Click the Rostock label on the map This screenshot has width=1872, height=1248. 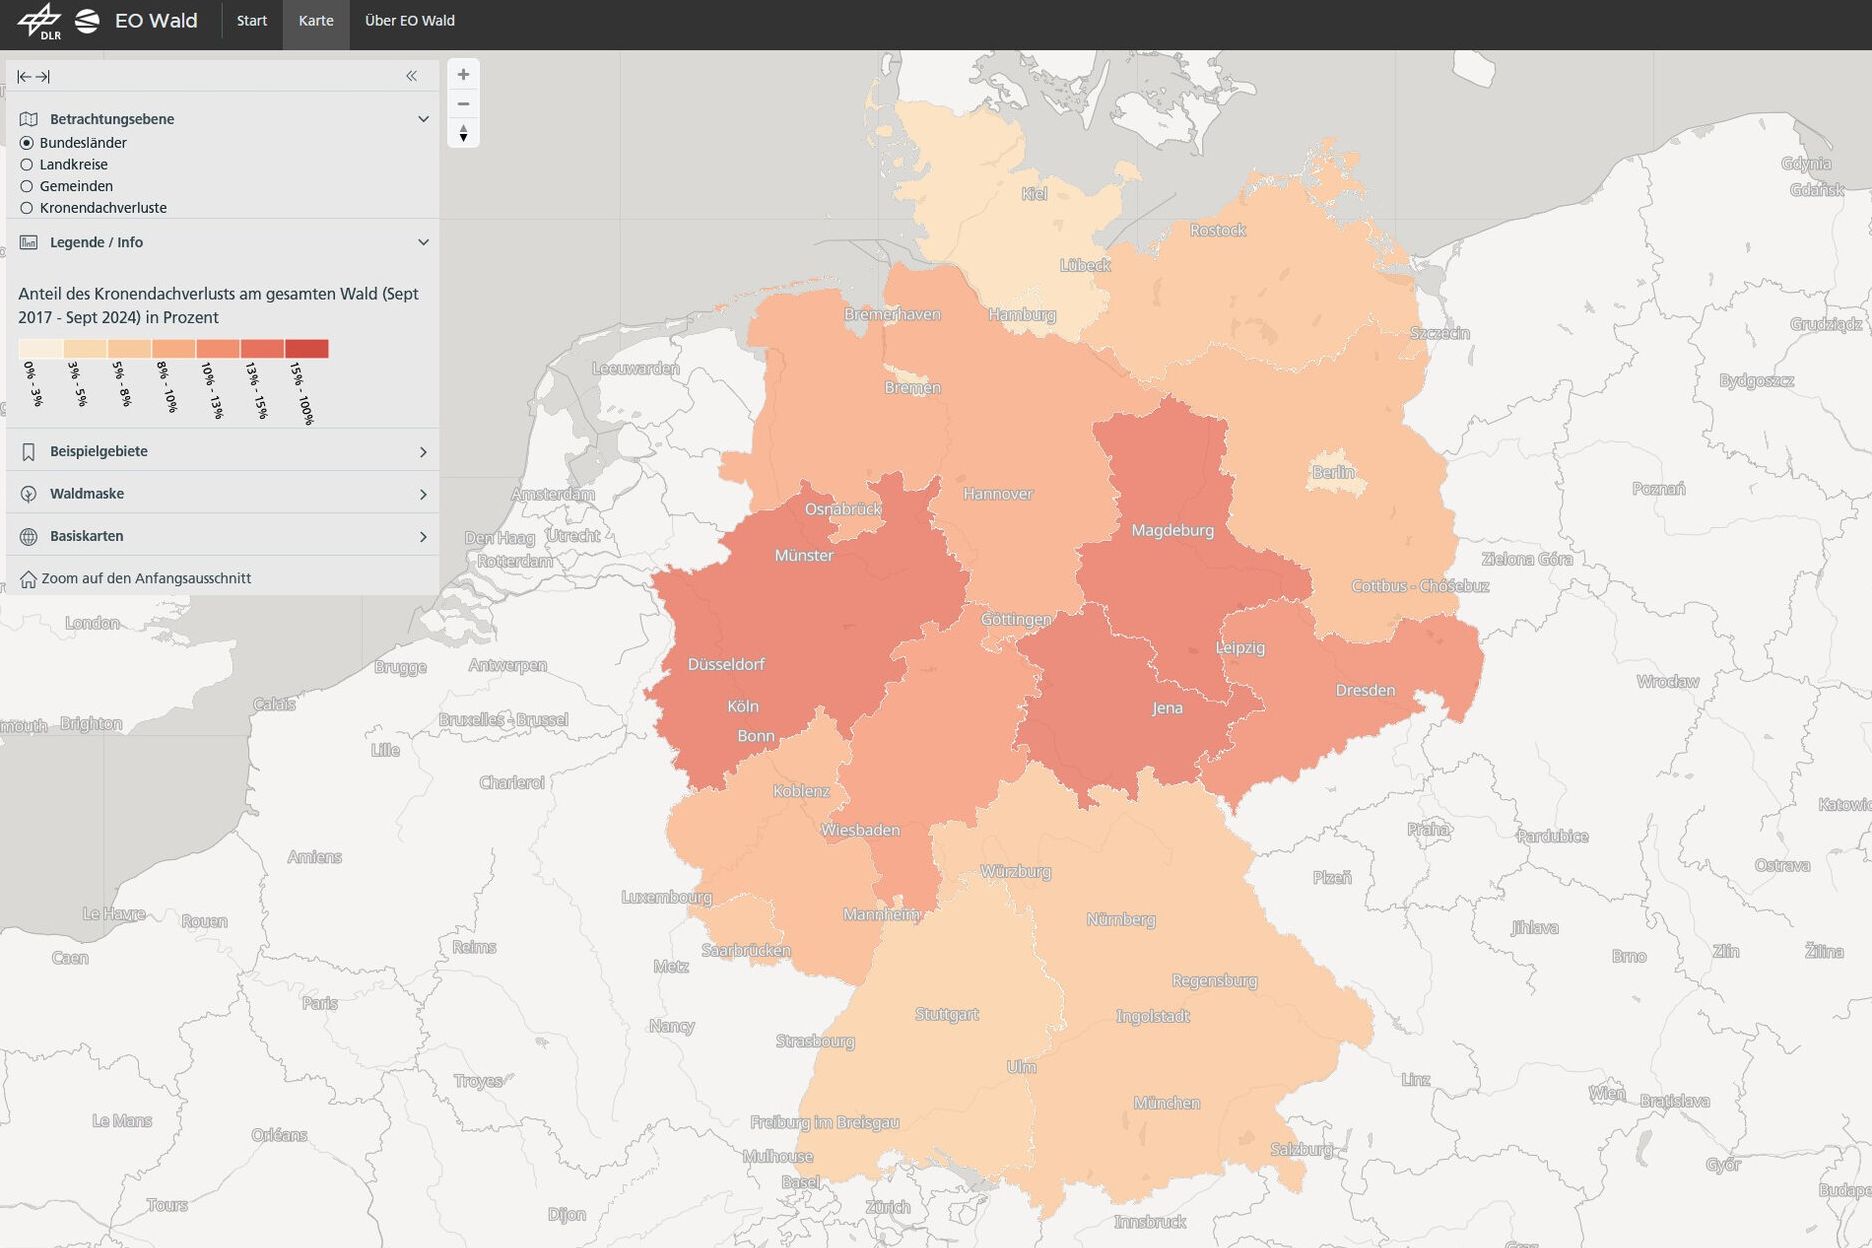click(1217, 230)
